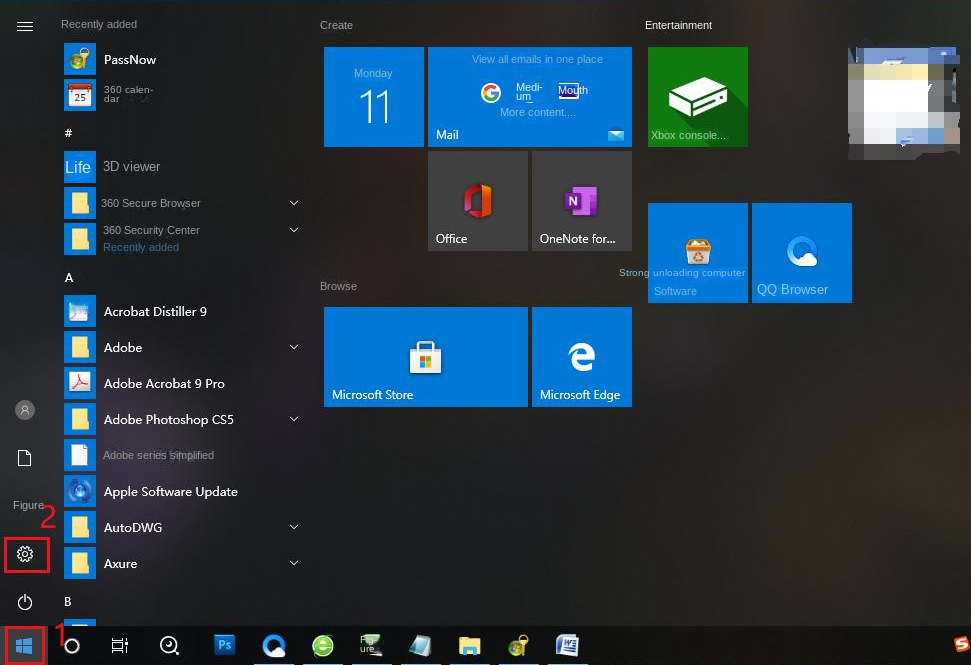971x665 pixels.
Task: Launch the Microsoft Edge tile
Action: coord(581,357)
